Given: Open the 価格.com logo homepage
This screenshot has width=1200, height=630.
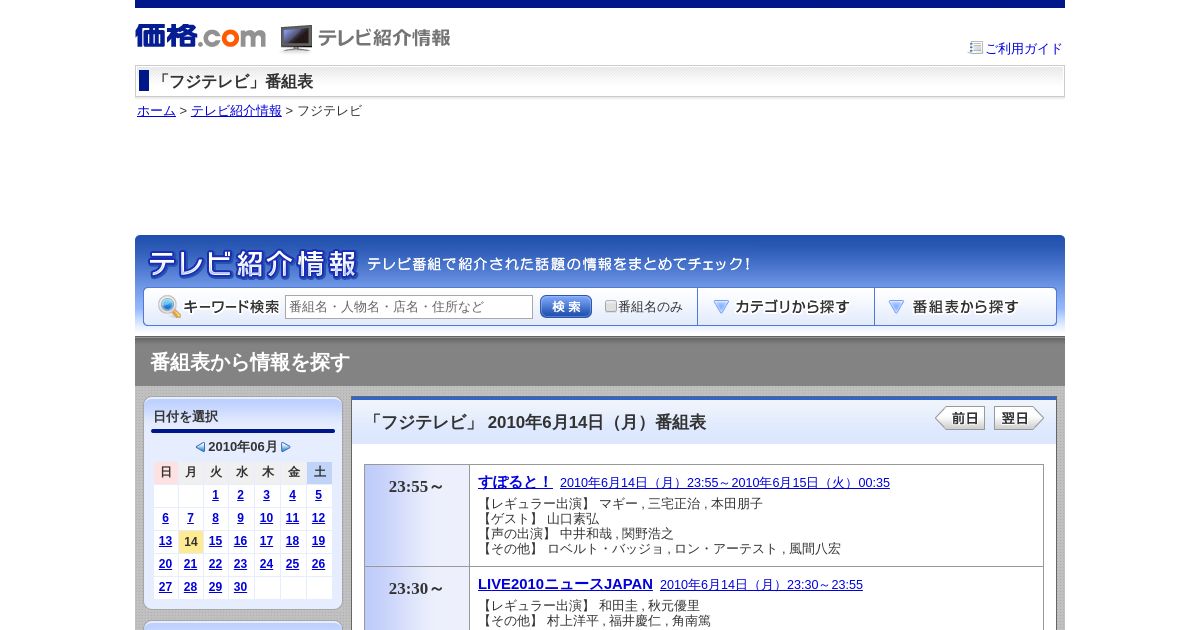Looking at the screenshot, I should click(200, 36).
